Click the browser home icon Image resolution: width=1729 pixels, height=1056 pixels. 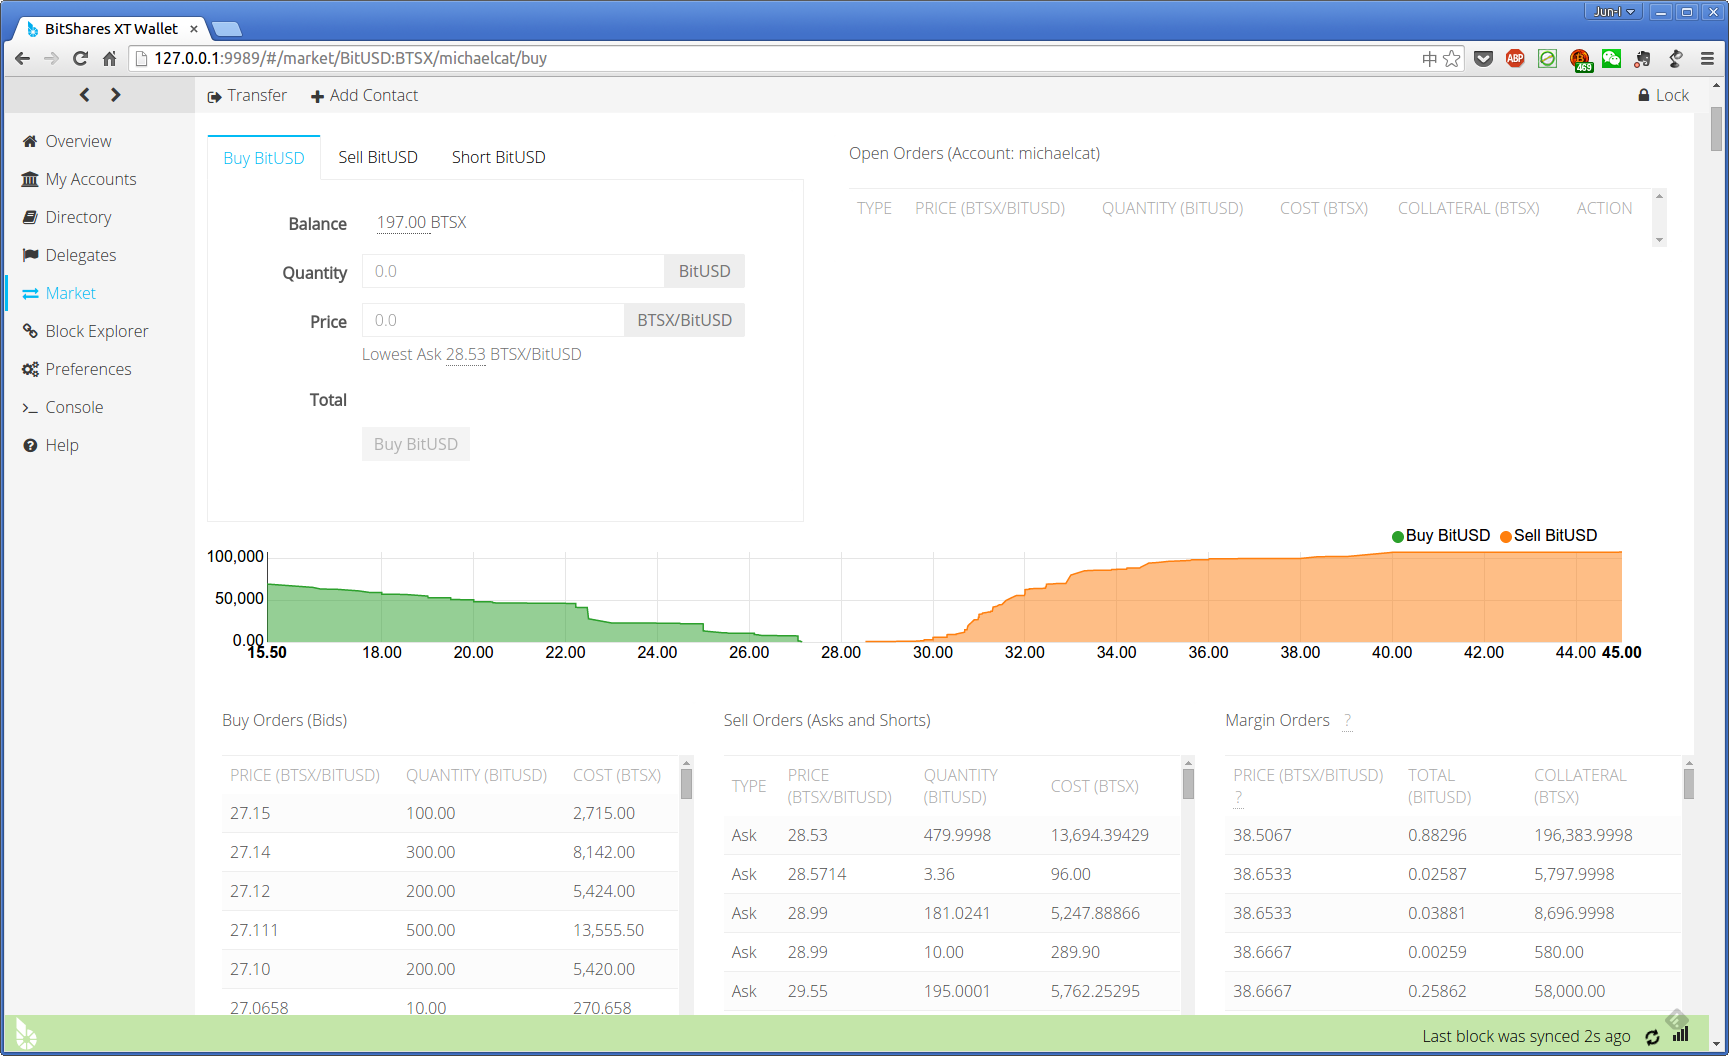pos(109,58)
